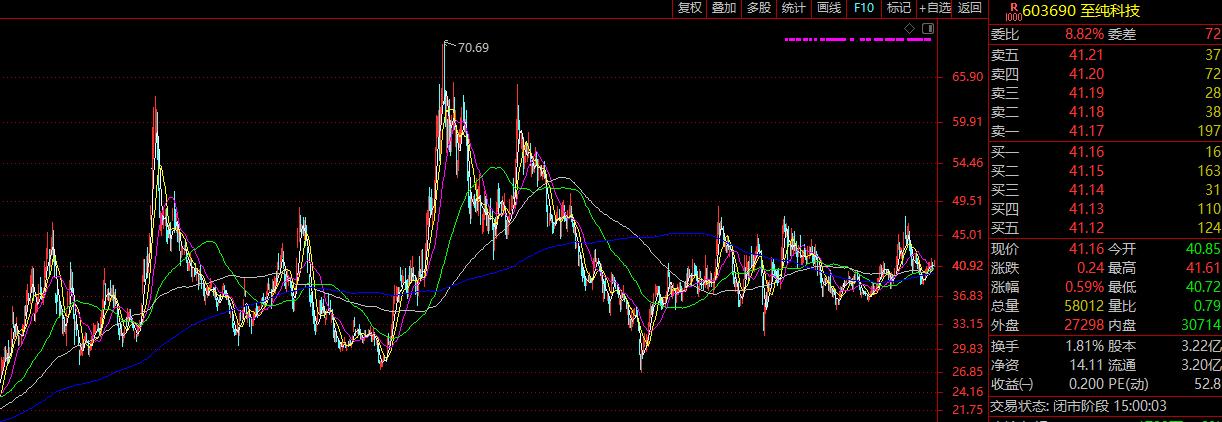Screen dimensions: 1222x422
Task: Select the 卖一 ask price 41.17
Action: click(x=1086, y=130)
